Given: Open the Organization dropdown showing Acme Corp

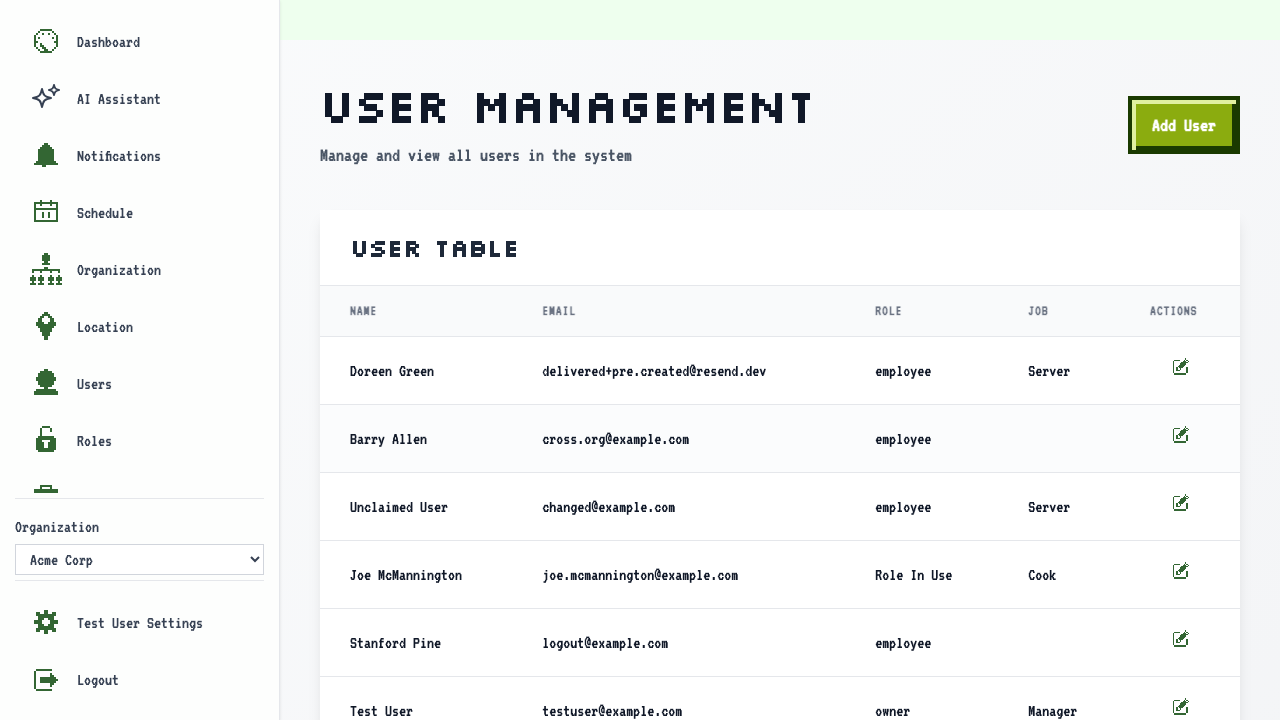Looking at the screenshot, I should (139, 560).
